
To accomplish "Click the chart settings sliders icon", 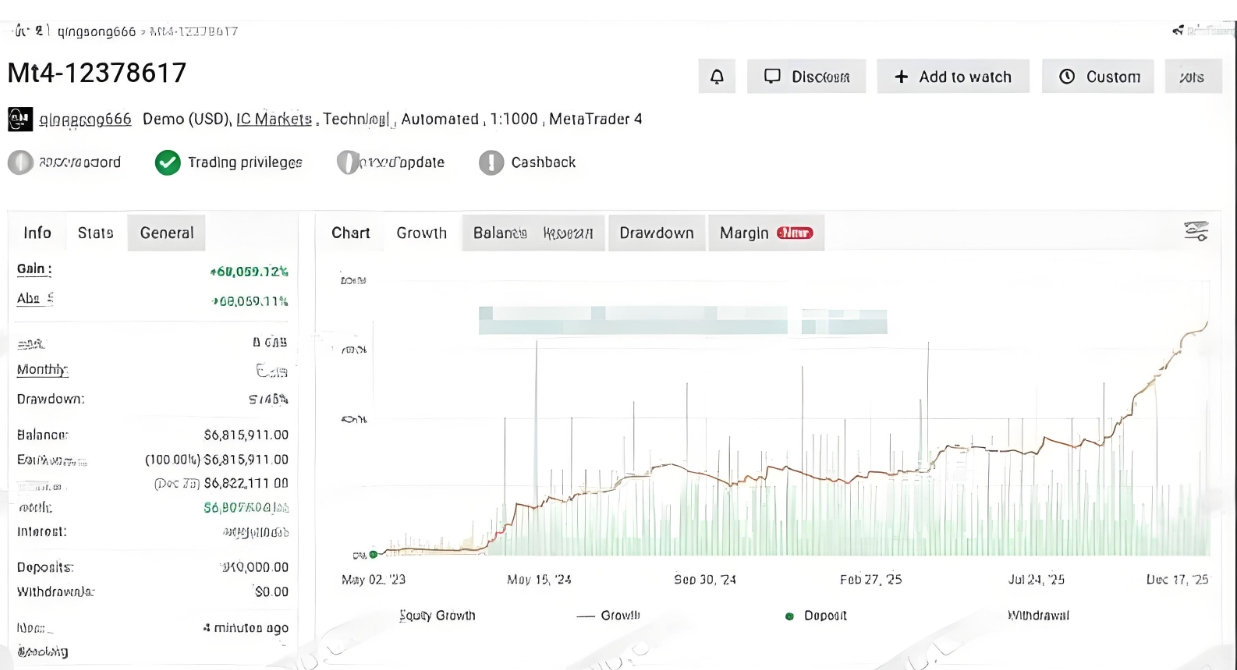I will click(x=1196, y=232).
